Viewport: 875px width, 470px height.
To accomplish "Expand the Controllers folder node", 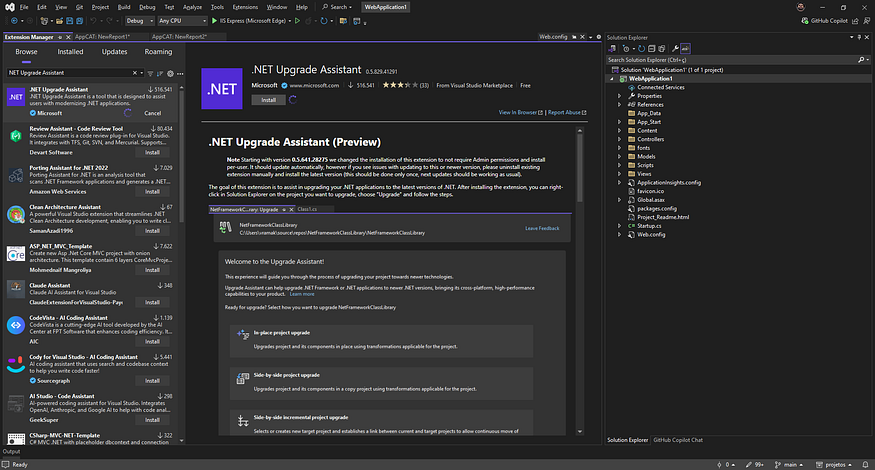I will pyautogui.click(x=620, y=139).
